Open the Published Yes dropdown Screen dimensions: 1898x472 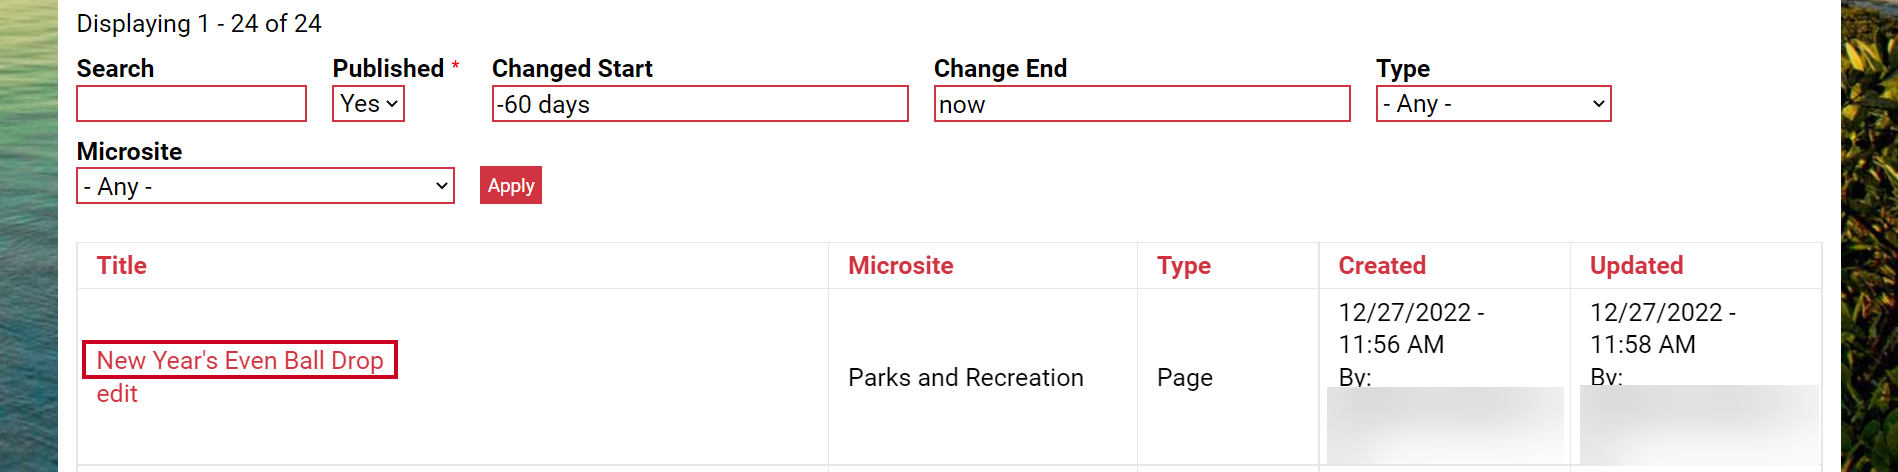point(368,104)
